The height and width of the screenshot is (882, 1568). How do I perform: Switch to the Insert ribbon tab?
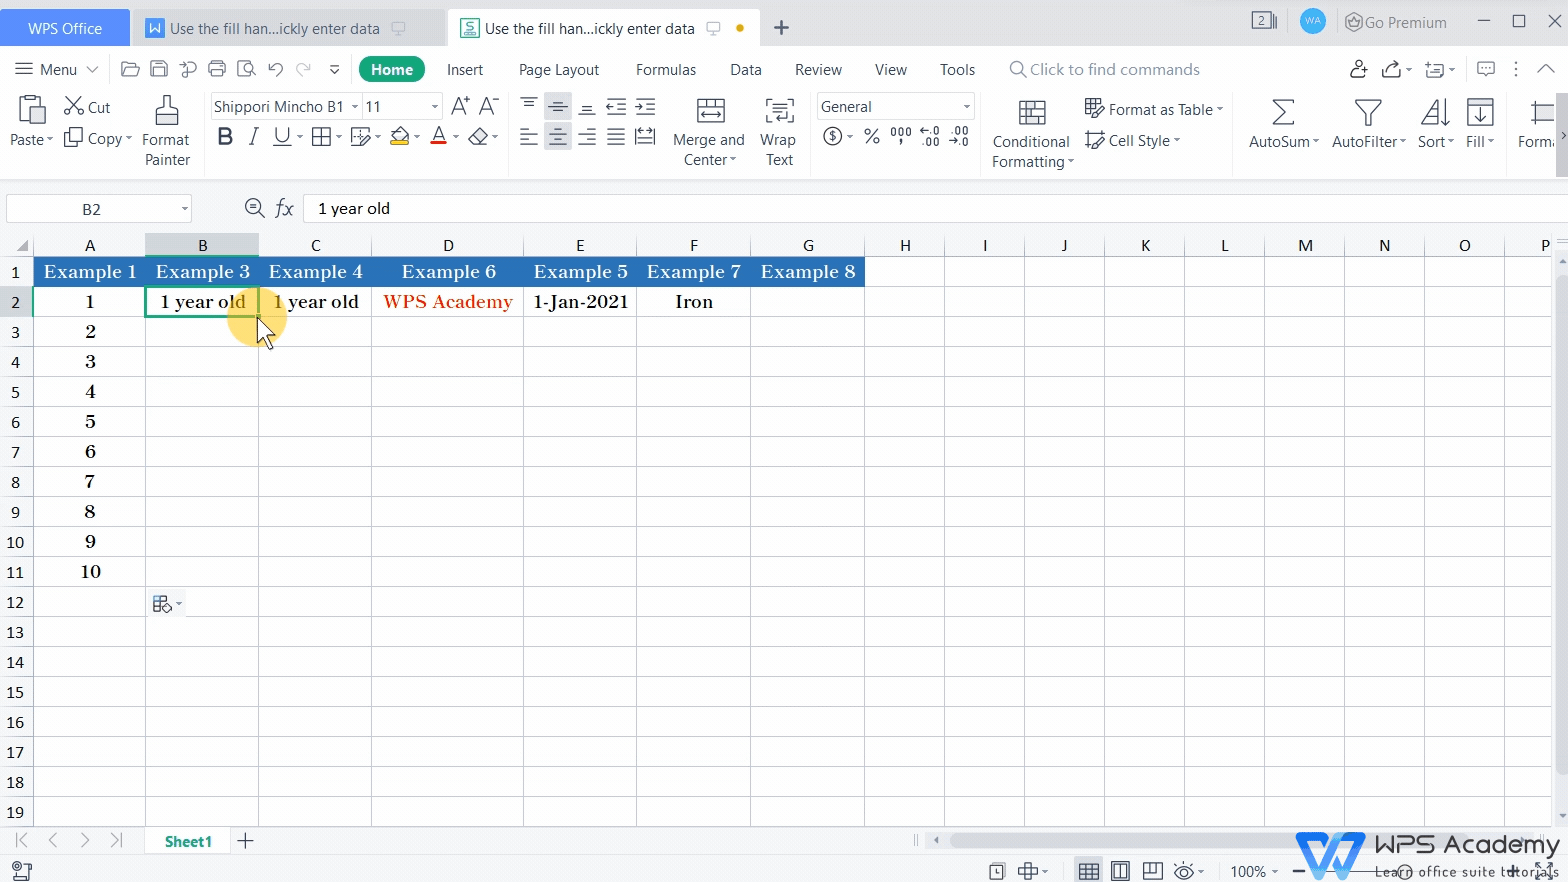(464, 70)
